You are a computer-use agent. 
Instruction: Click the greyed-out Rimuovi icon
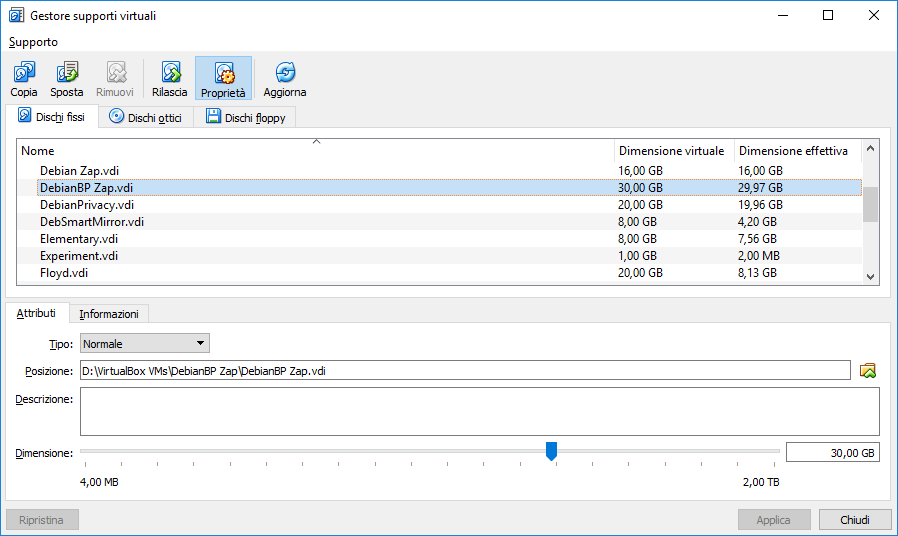[x=115, y=73]
